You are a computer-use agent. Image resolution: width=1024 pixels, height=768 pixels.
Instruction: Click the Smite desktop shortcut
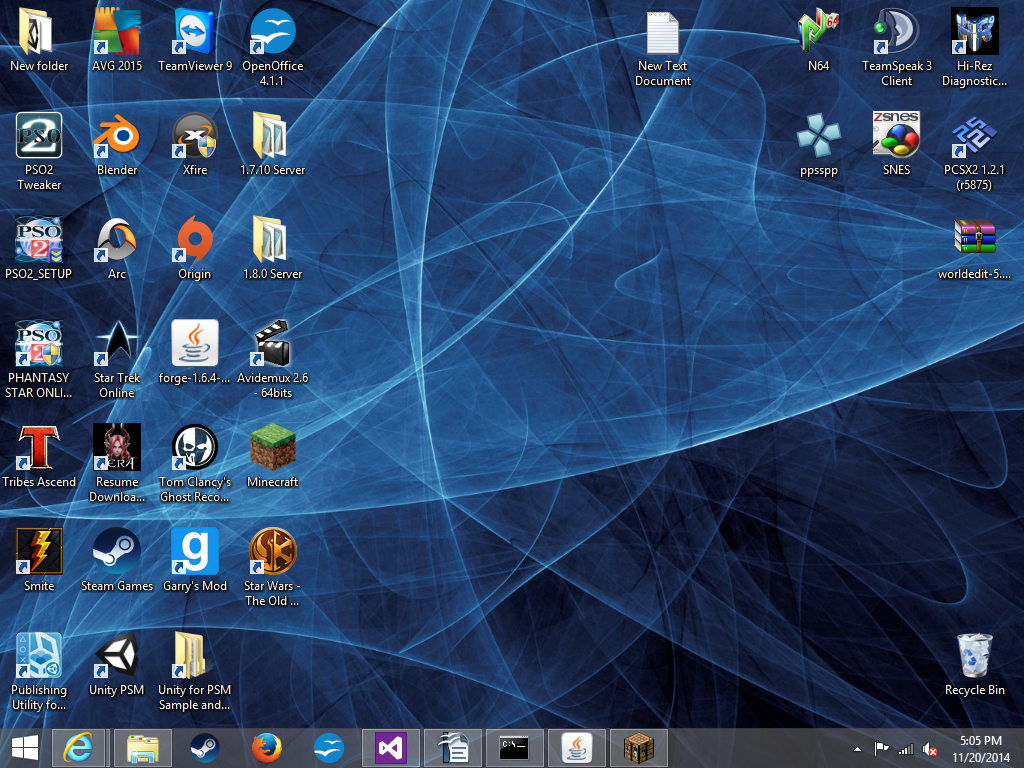point(39,553)
